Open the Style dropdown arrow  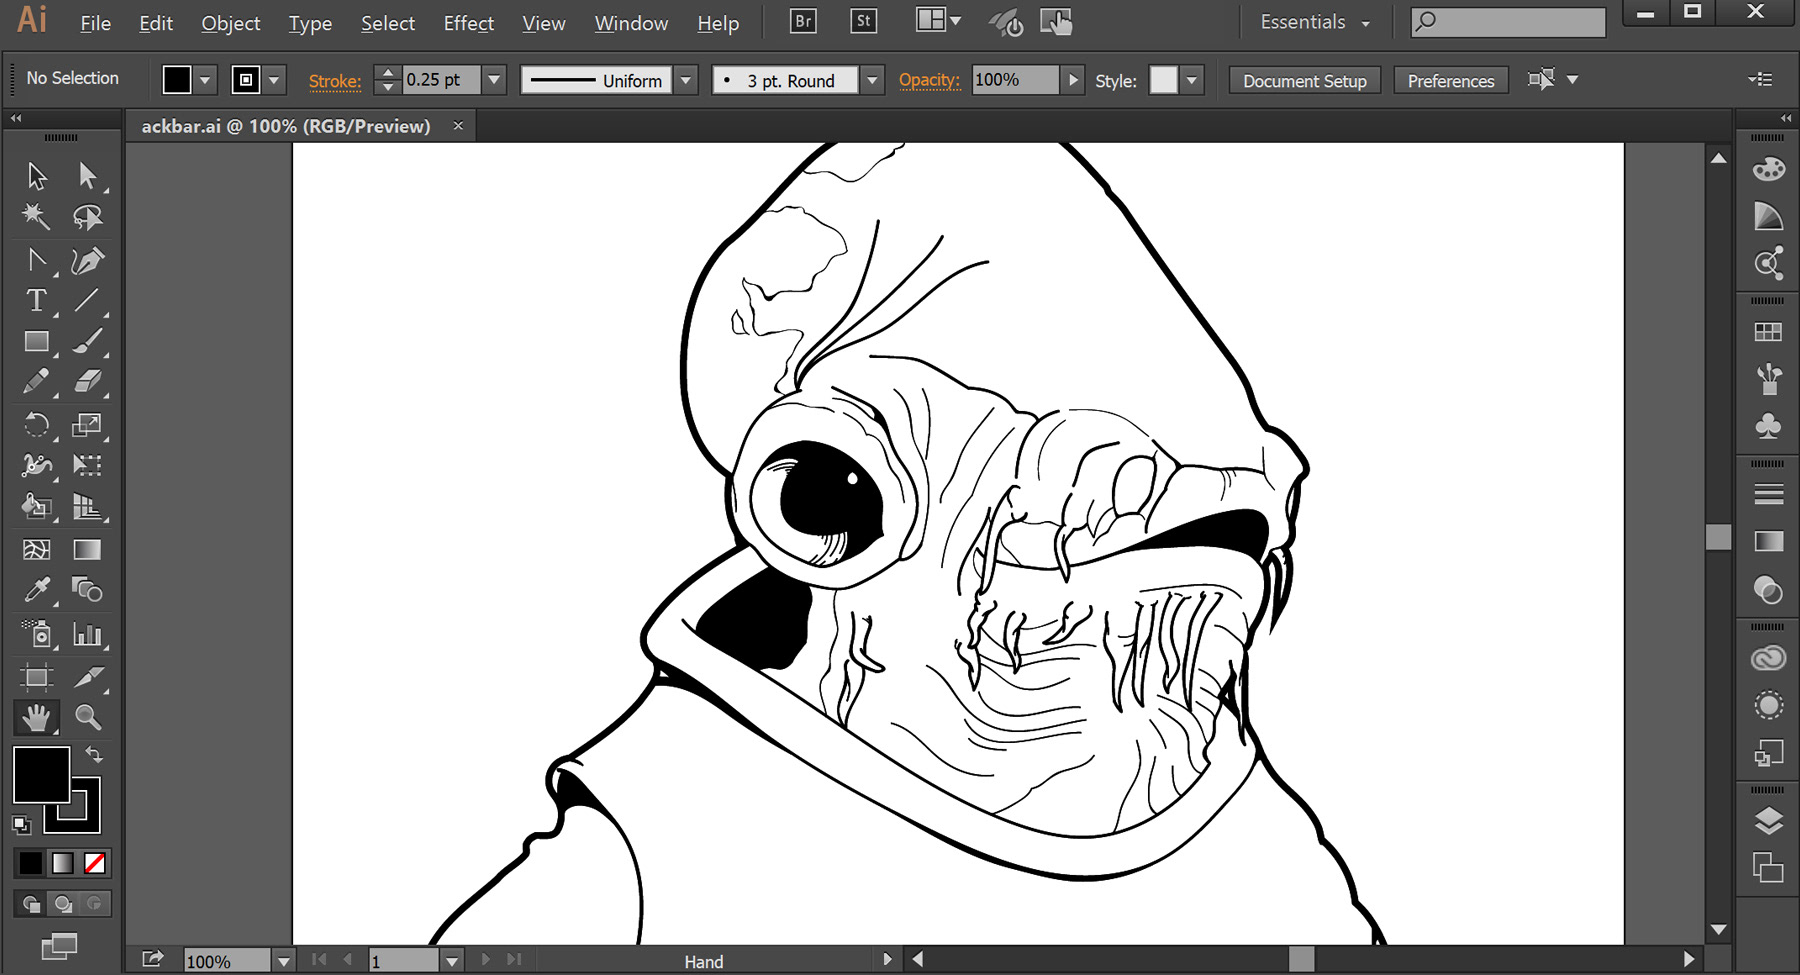[1191, 80]
